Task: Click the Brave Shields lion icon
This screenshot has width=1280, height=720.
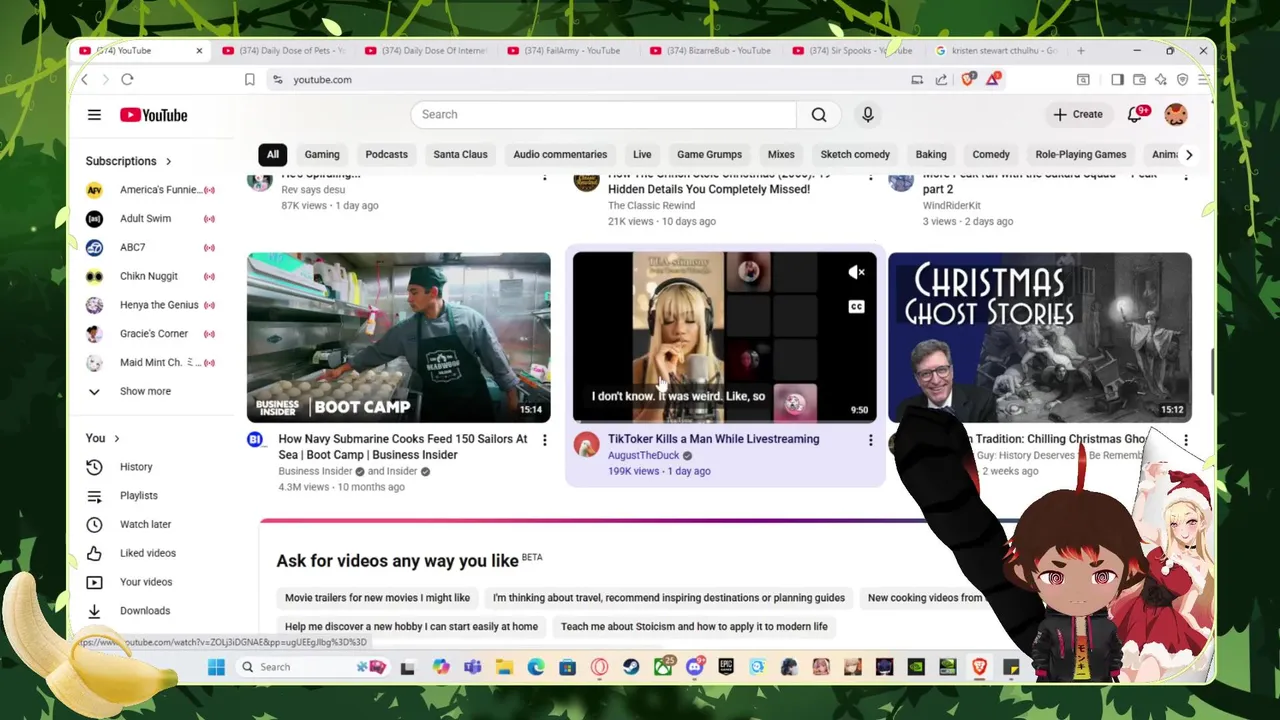Action: (967, 80)
